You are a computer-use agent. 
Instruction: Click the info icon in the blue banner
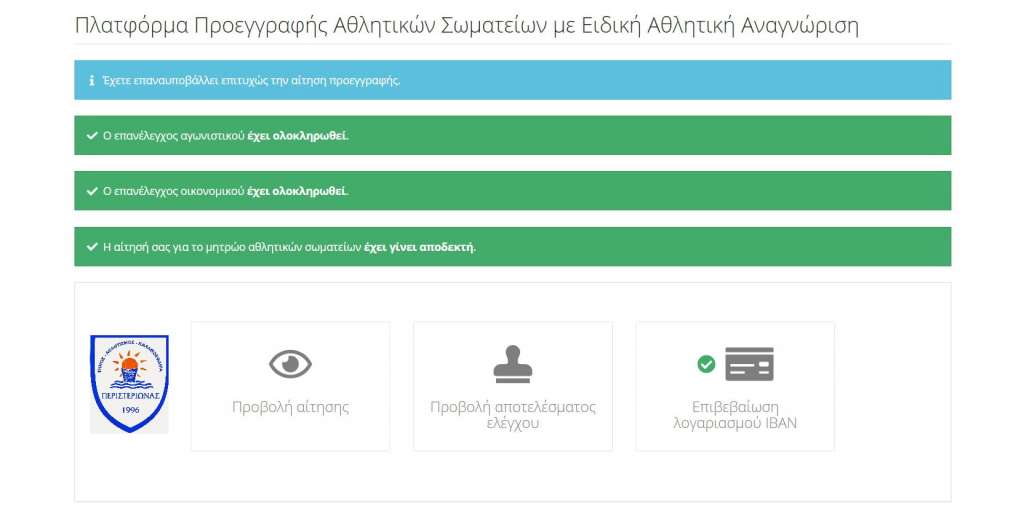point(92,80)
